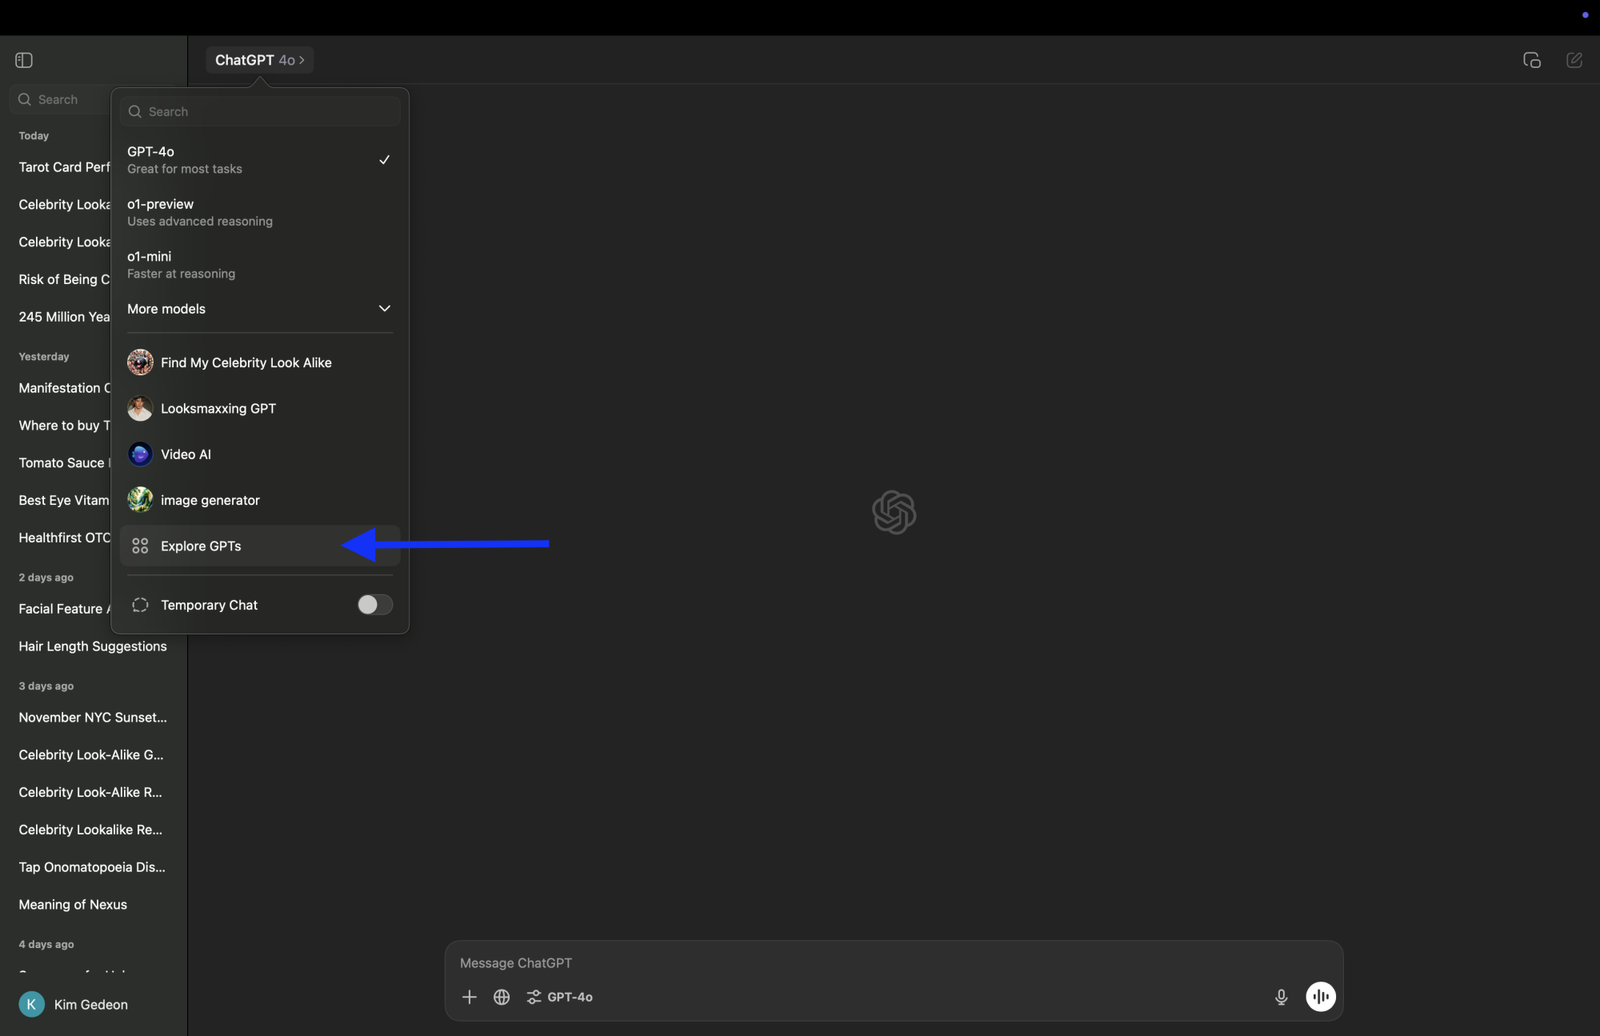Click the magnifier icon in dropdown search

point(135,112)
